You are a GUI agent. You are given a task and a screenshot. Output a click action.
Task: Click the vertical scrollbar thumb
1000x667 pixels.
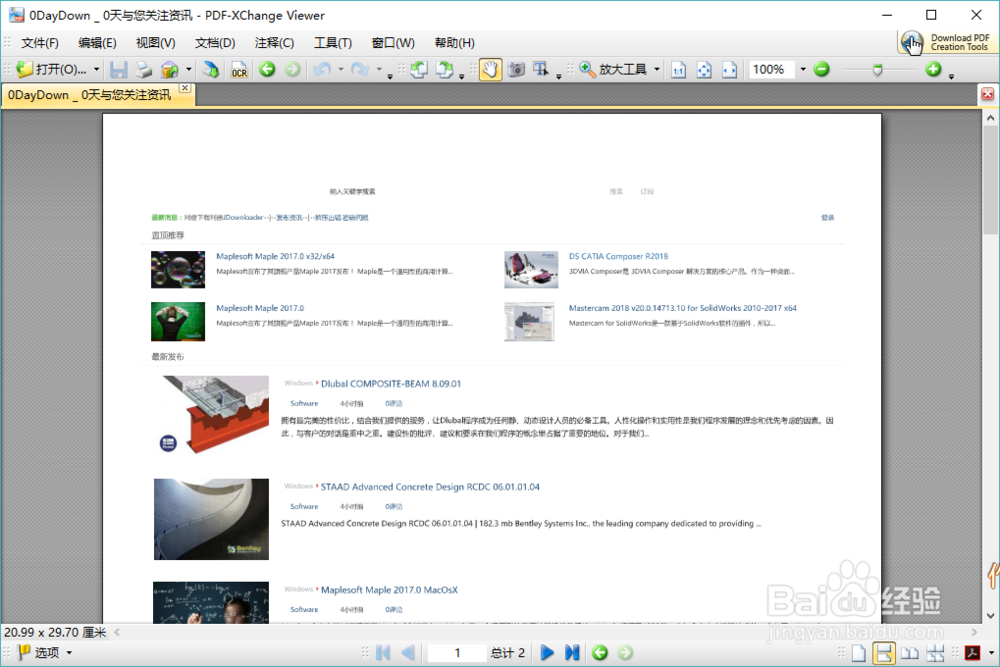pyautogui.click(x=990, y=180)
